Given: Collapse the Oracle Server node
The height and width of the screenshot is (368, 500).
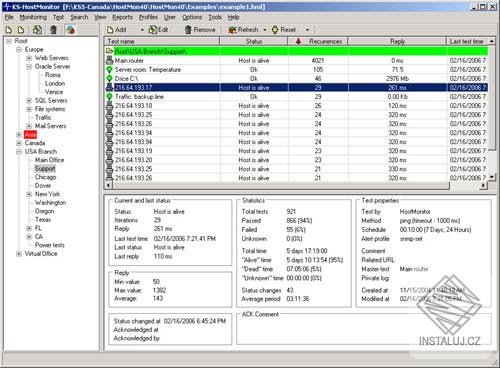Looking at the screenshot, I should (x=29, y=67).
